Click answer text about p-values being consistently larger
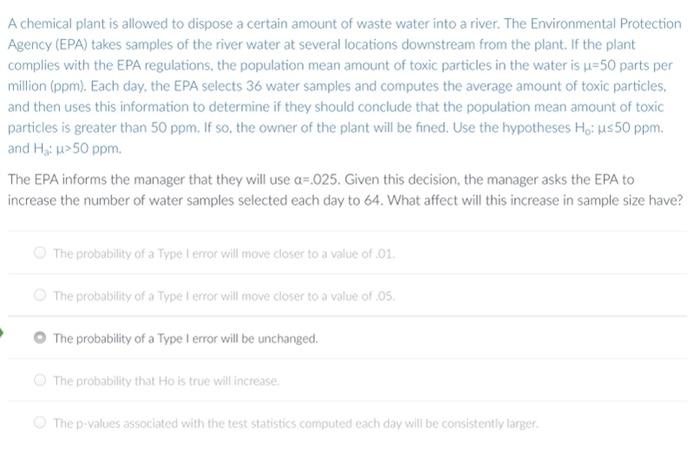Image resolution: width=700 pixels, height=454 pixels. [296, 423]
